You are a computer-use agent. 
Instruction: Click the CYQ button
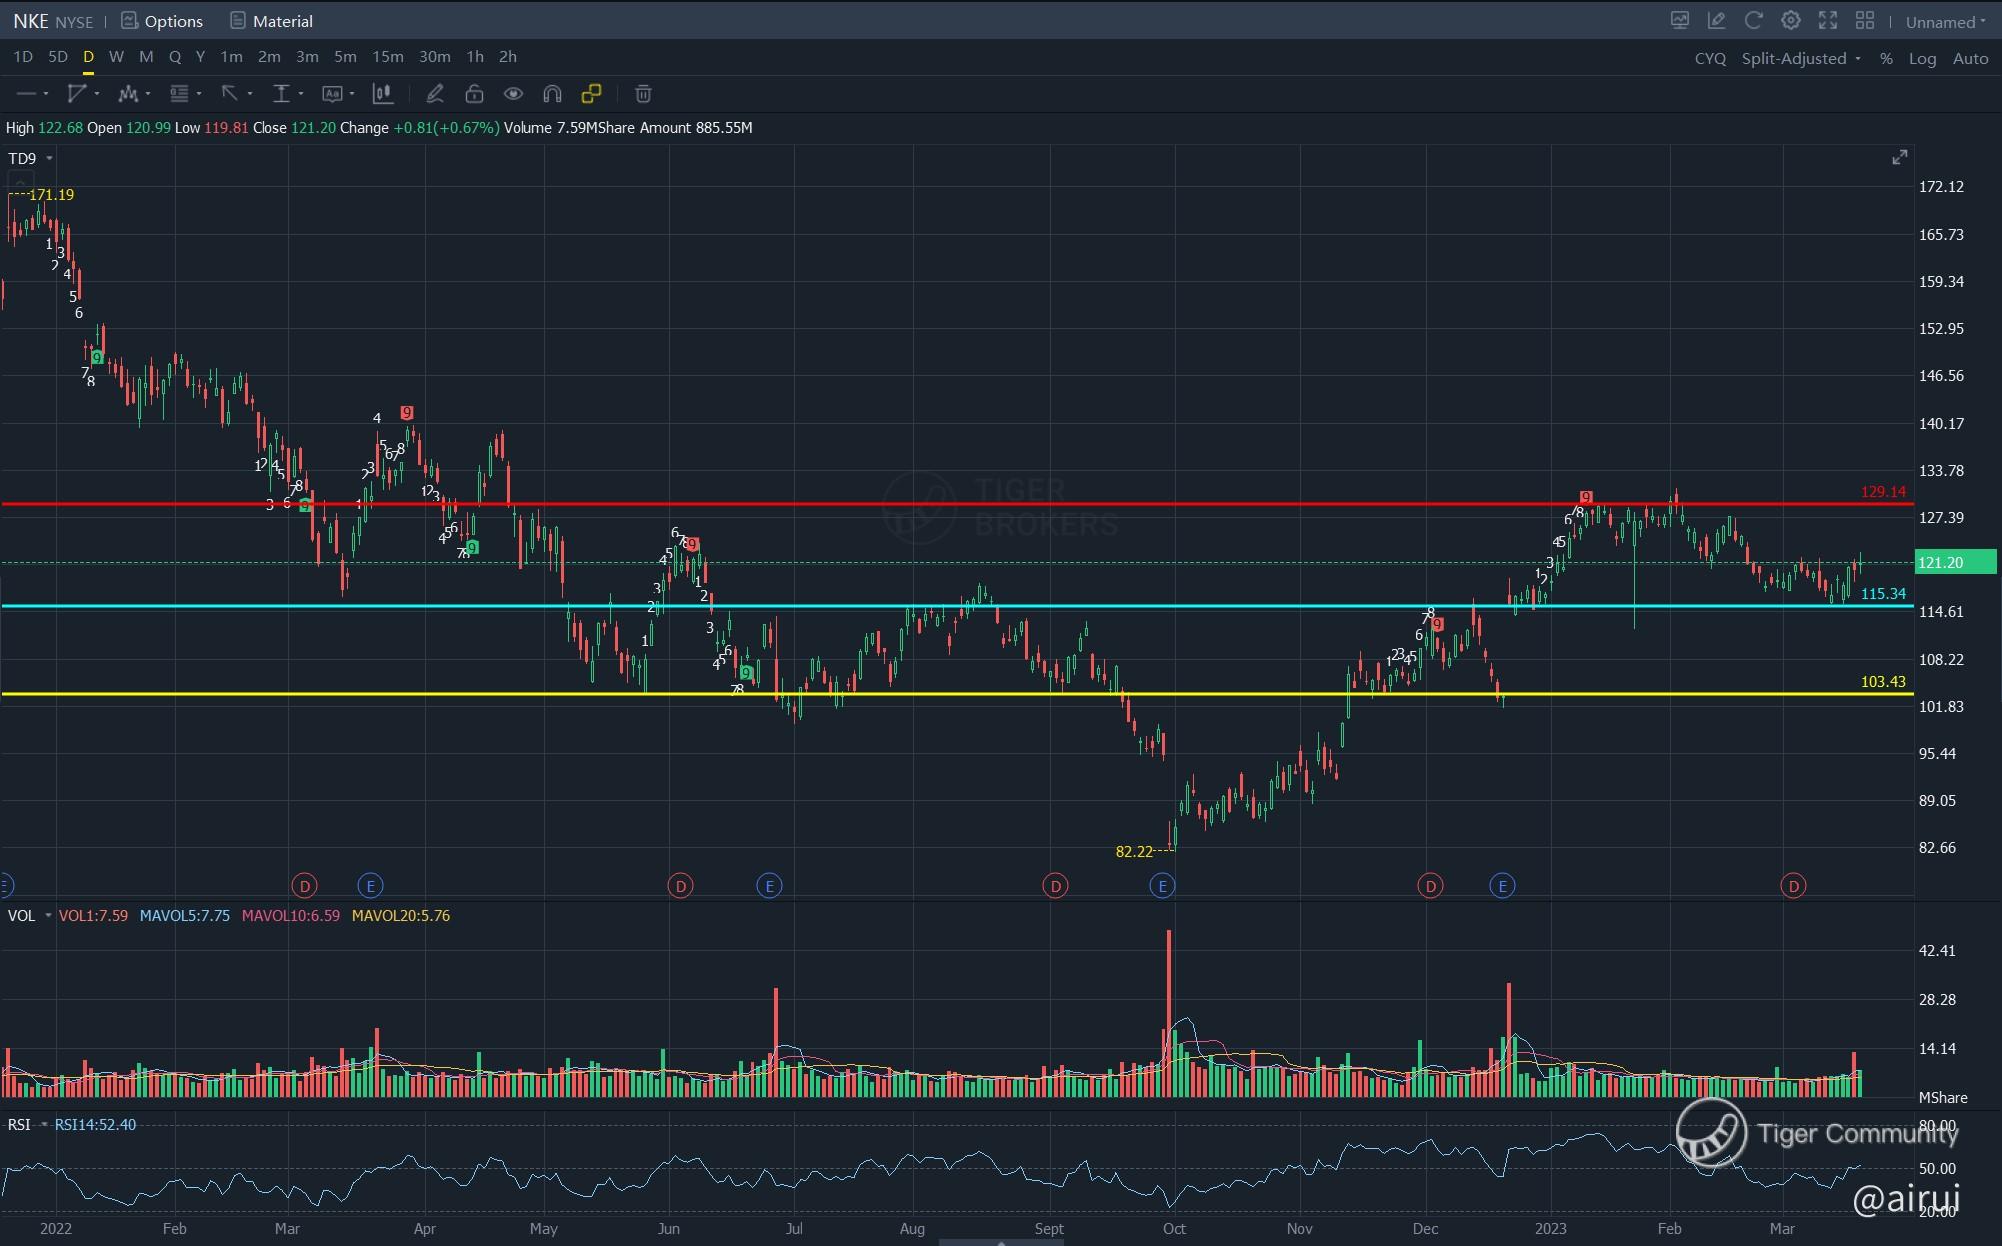click(x=1709, y=58)
